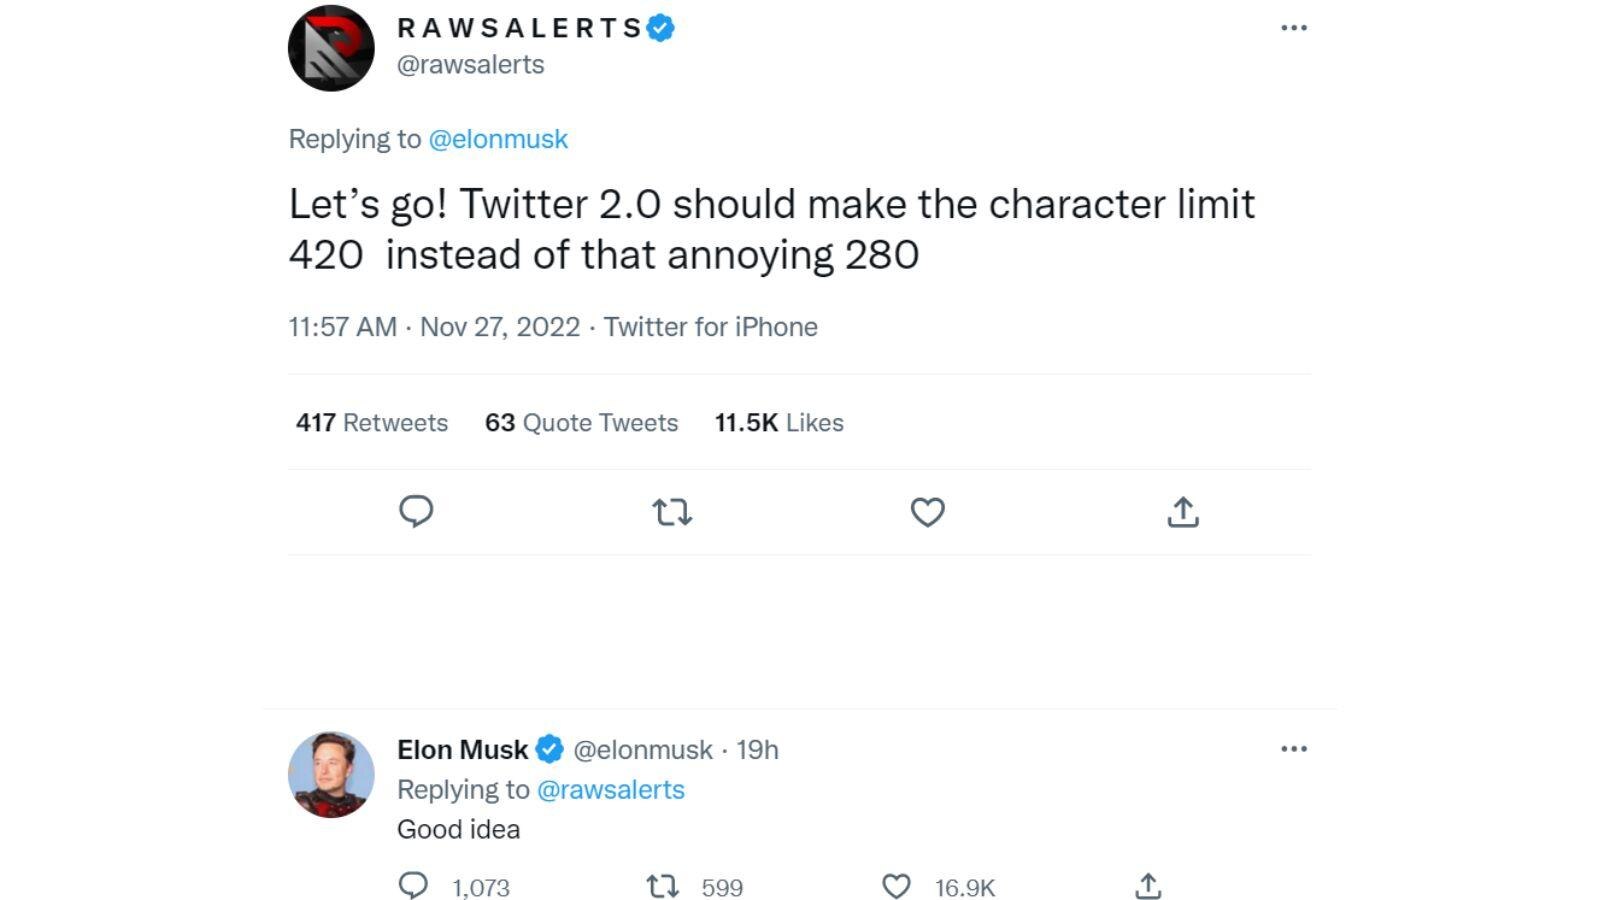
Task: View the 417 Retweets list
Action: pyautogui.click(x=372, y=423)
